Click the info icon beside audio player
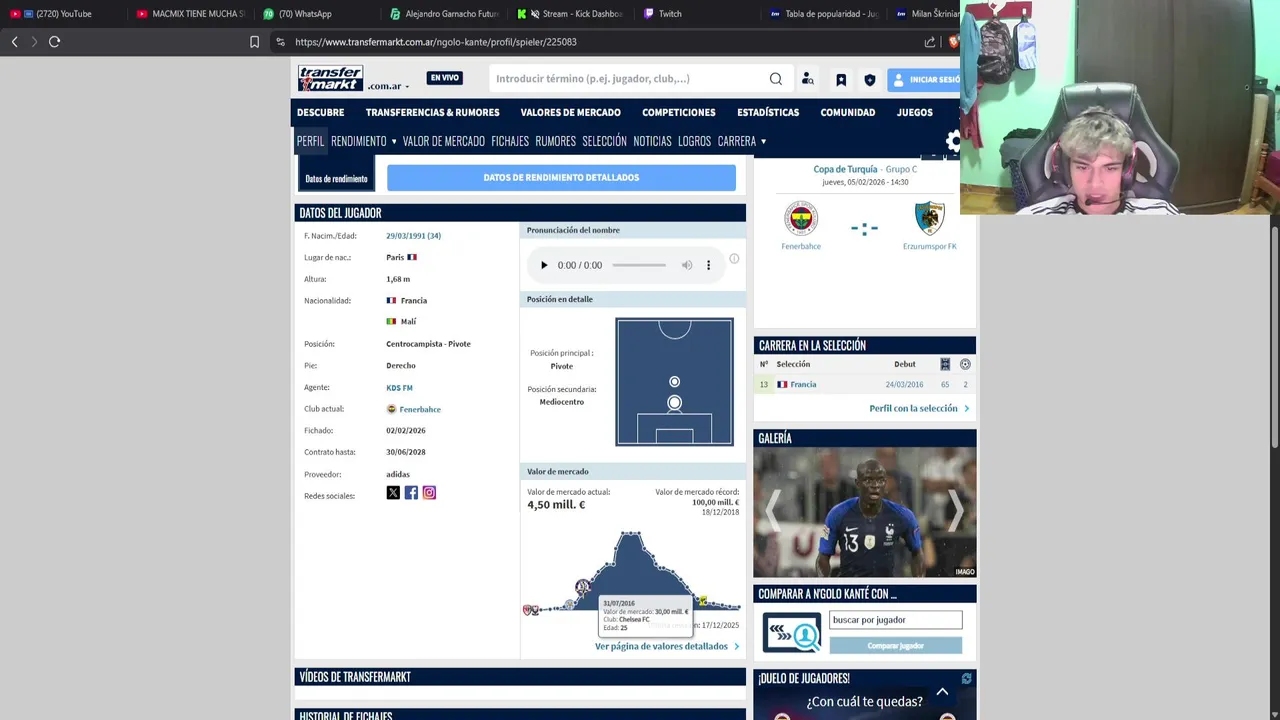1280x720 pixels. pos(734,259)
